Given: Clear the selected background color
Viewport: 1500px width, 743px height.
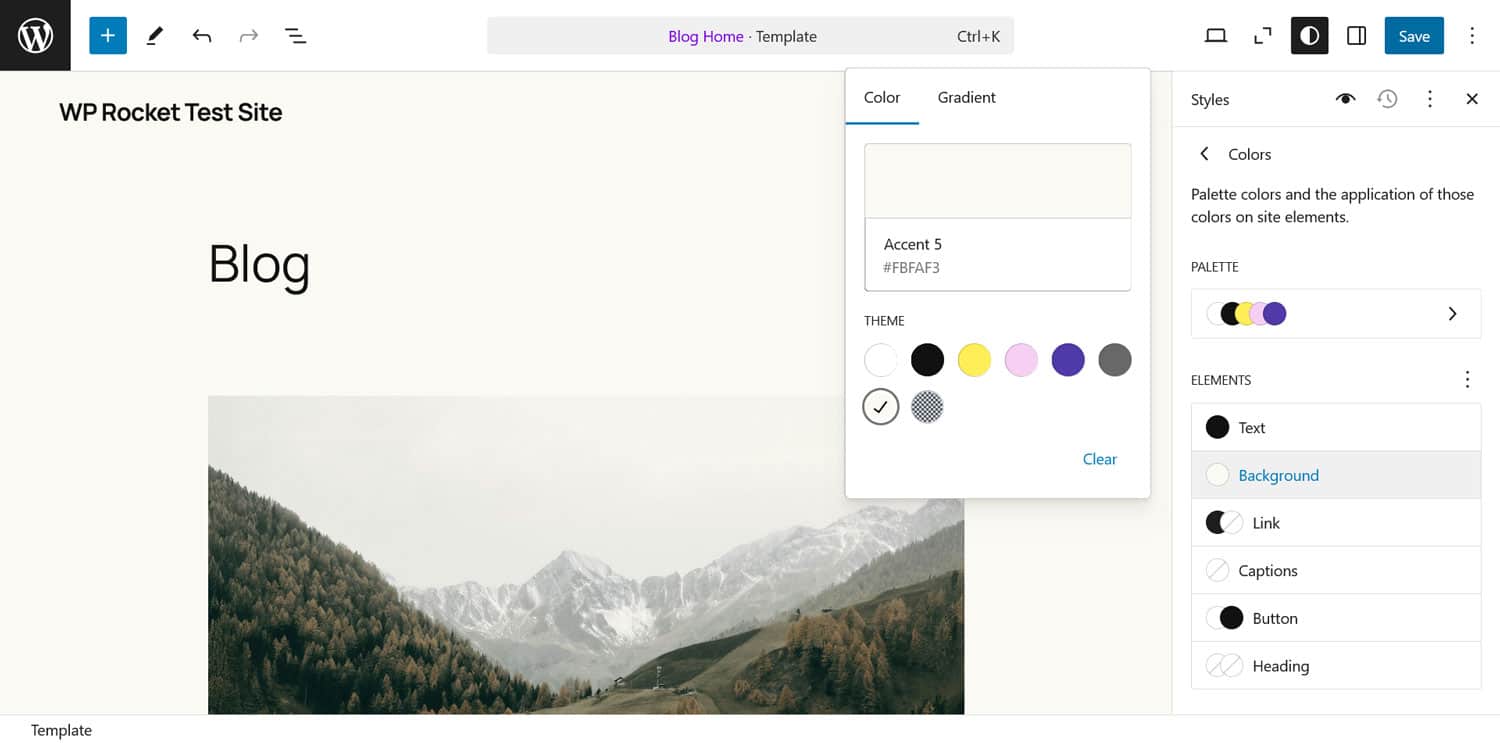Looking at the screenshot, I should point(1099,459).
